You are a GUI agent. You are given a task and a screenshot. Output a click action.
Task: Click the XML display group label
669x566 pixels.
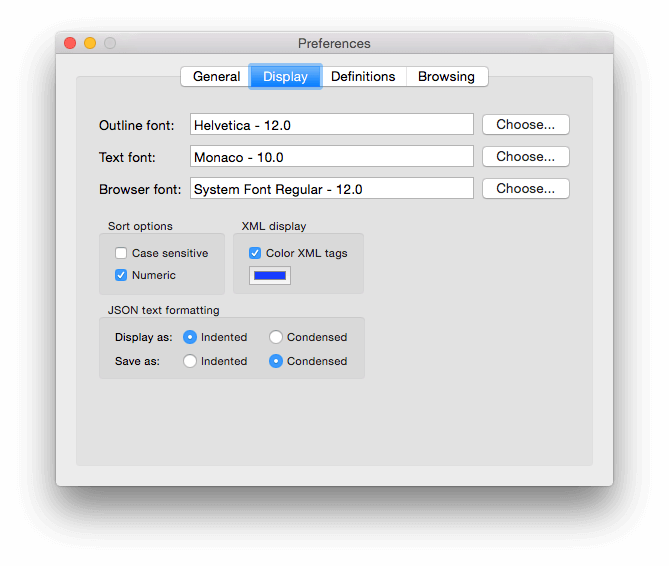(274, 226)
